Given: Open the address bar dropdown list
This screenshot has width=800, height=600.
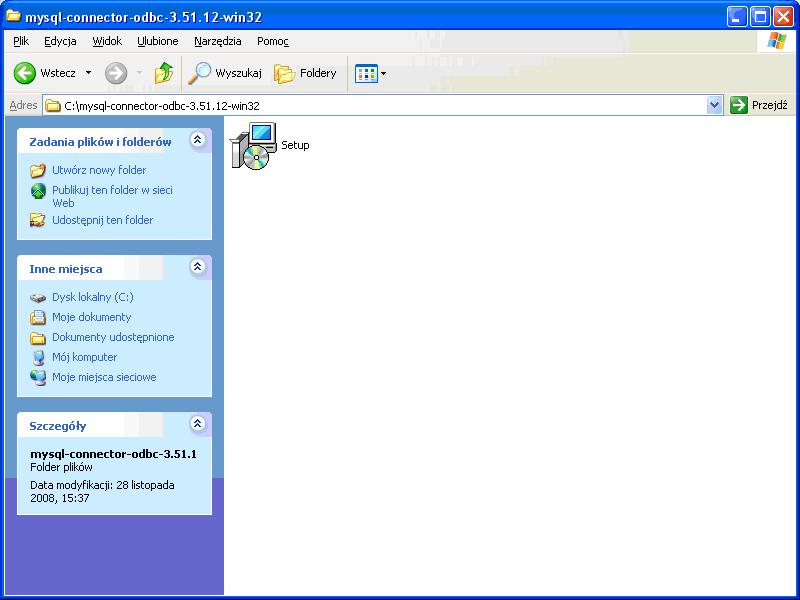Looking at the screenshot, I should point(714,105).
